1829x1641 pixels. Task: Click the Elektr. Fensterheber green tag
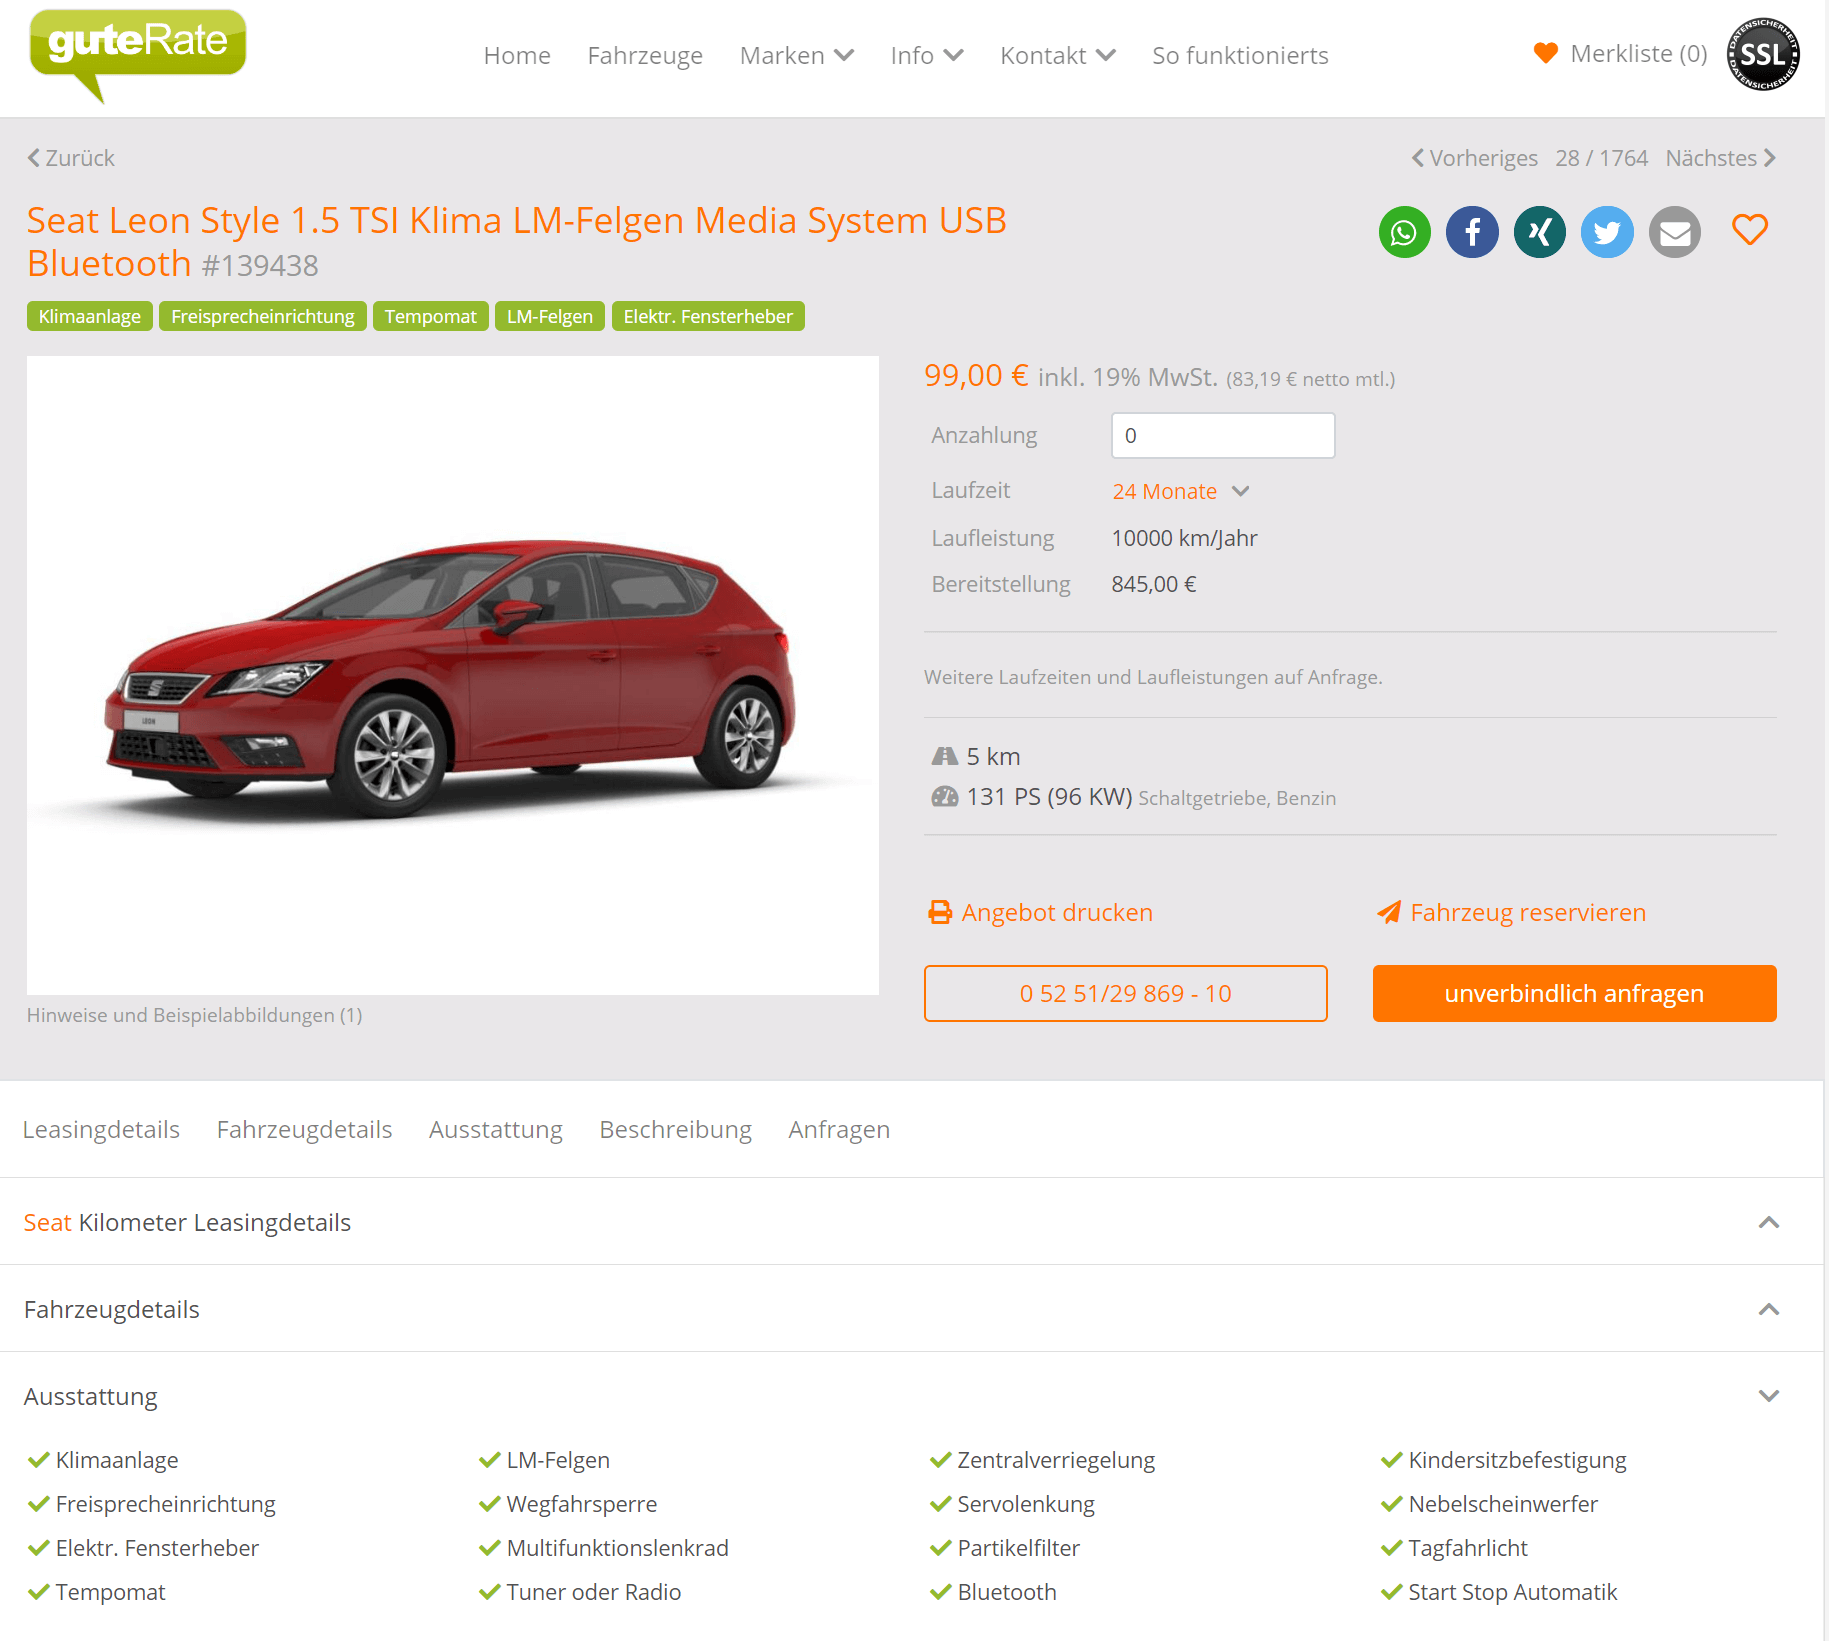point(708,316)
